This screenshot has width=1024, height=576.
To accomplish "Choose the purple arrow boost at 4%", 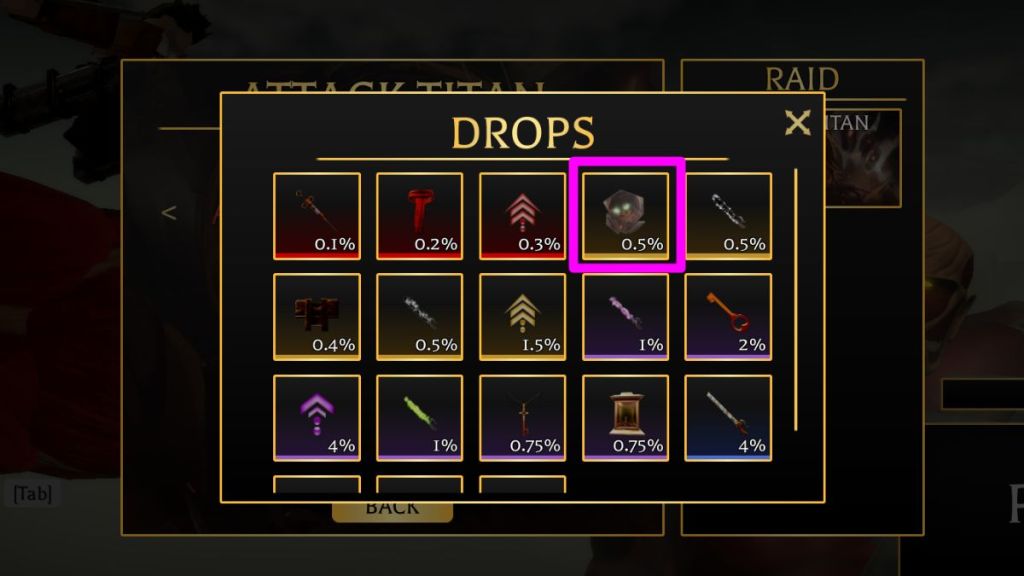I will (x=317, y=418).
